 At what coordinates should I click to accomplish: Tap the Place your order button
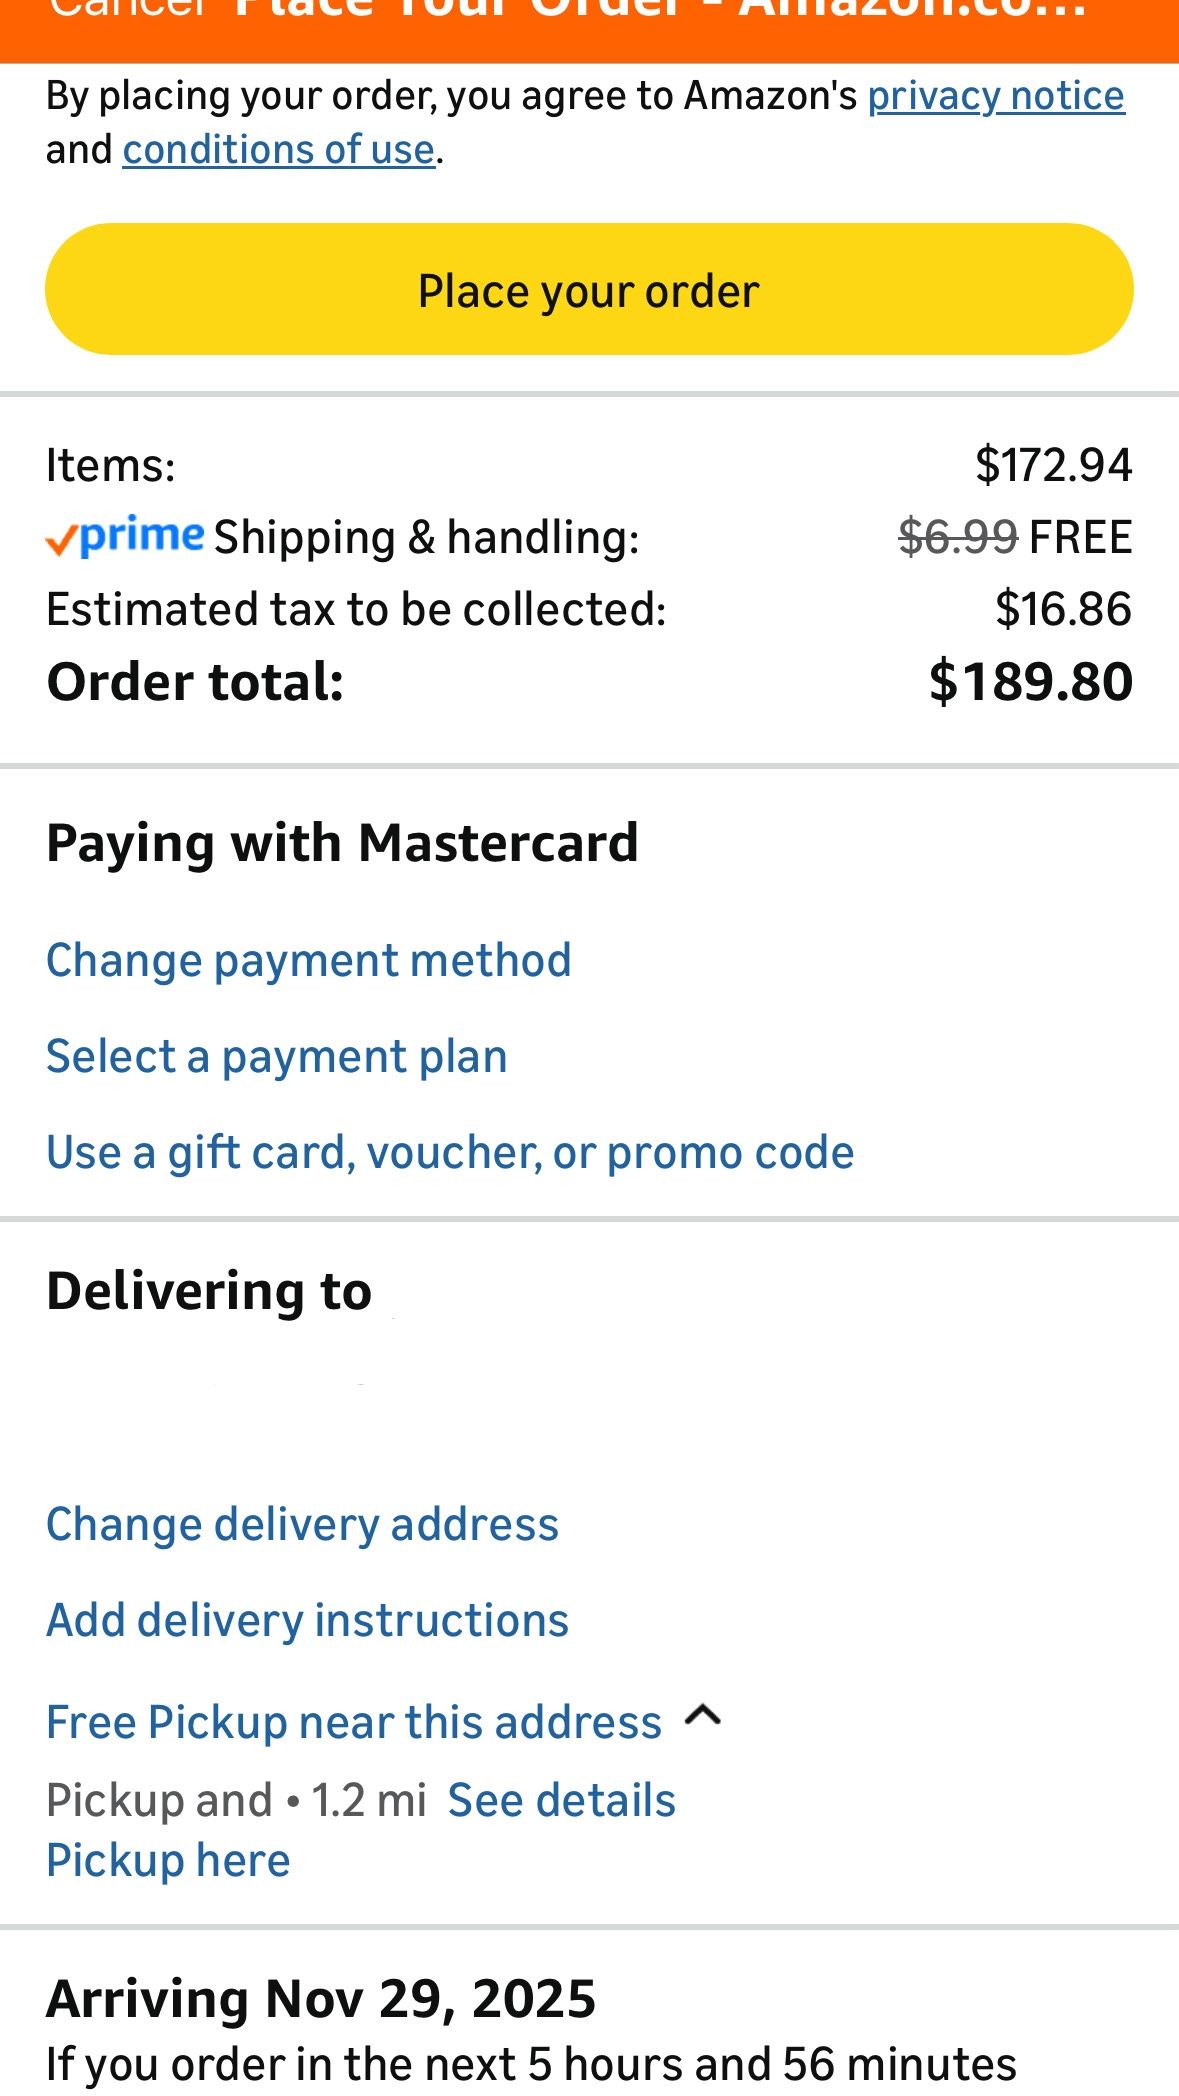589,290
